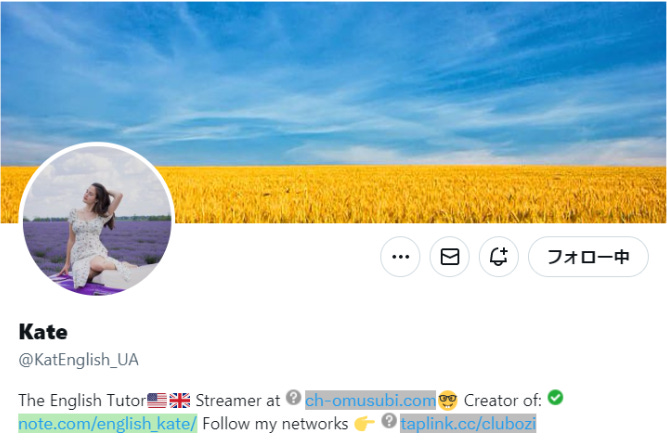View the wheat field header banner
667x445 pixels.
point(334,111)
